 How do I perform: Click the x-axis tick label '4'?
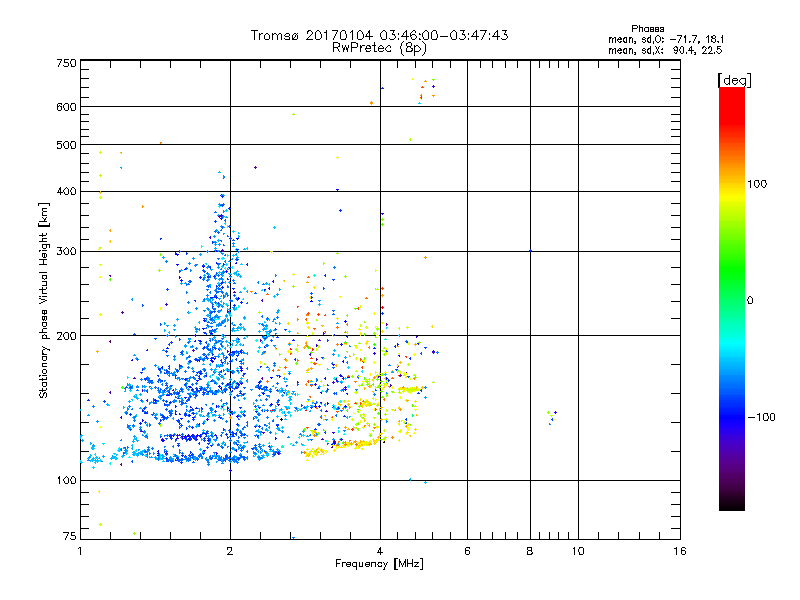pyautogui.click(x=380, y=551)
